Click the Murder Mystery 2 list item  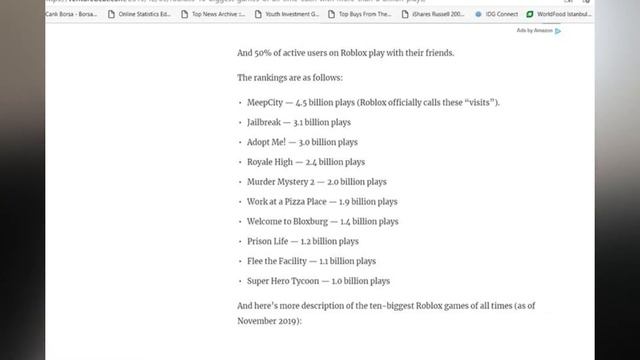point(316,182)
